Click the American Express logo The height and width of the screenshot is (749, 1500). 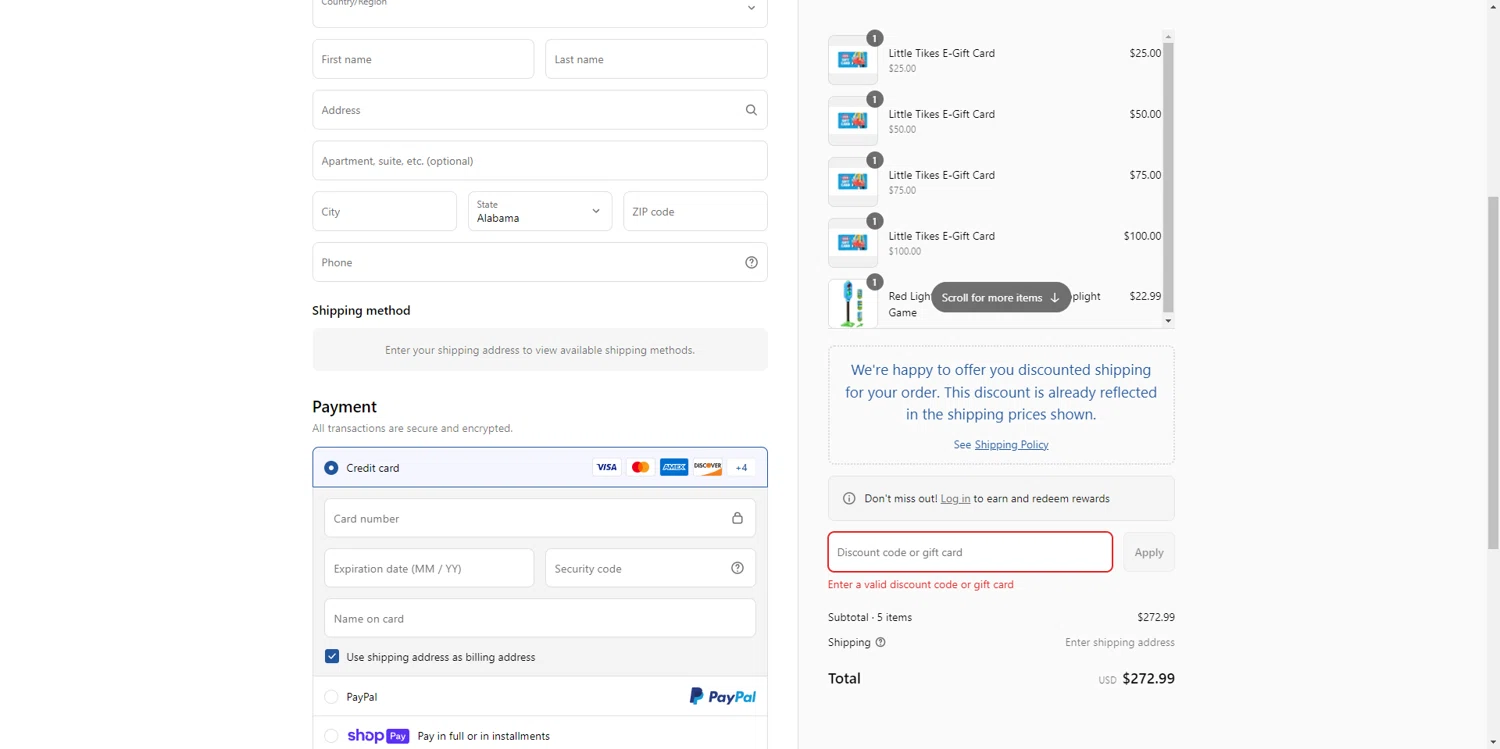point(674,467)
